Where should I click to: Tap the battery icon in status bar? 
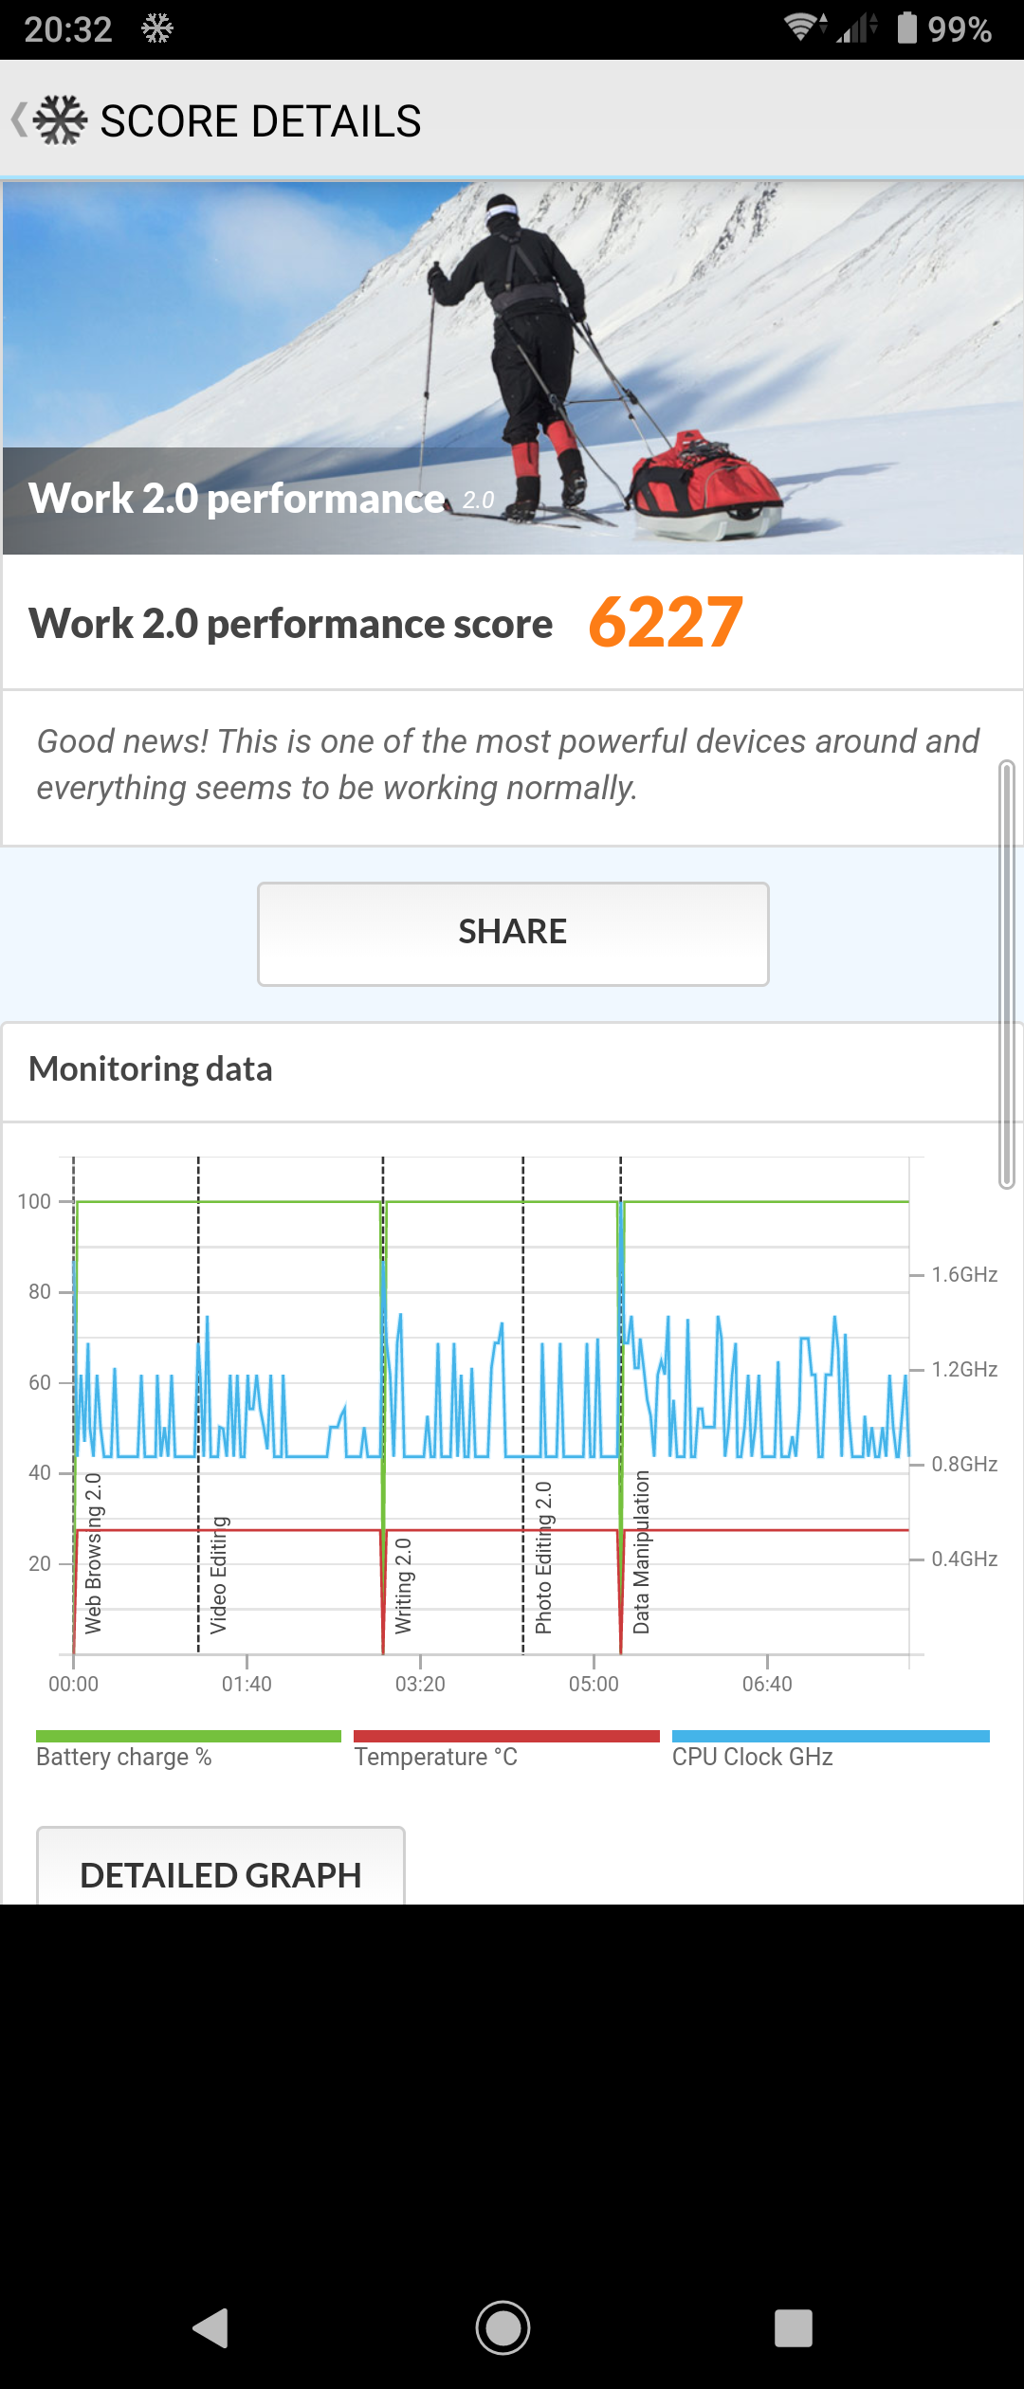click(x=906, y=28)
